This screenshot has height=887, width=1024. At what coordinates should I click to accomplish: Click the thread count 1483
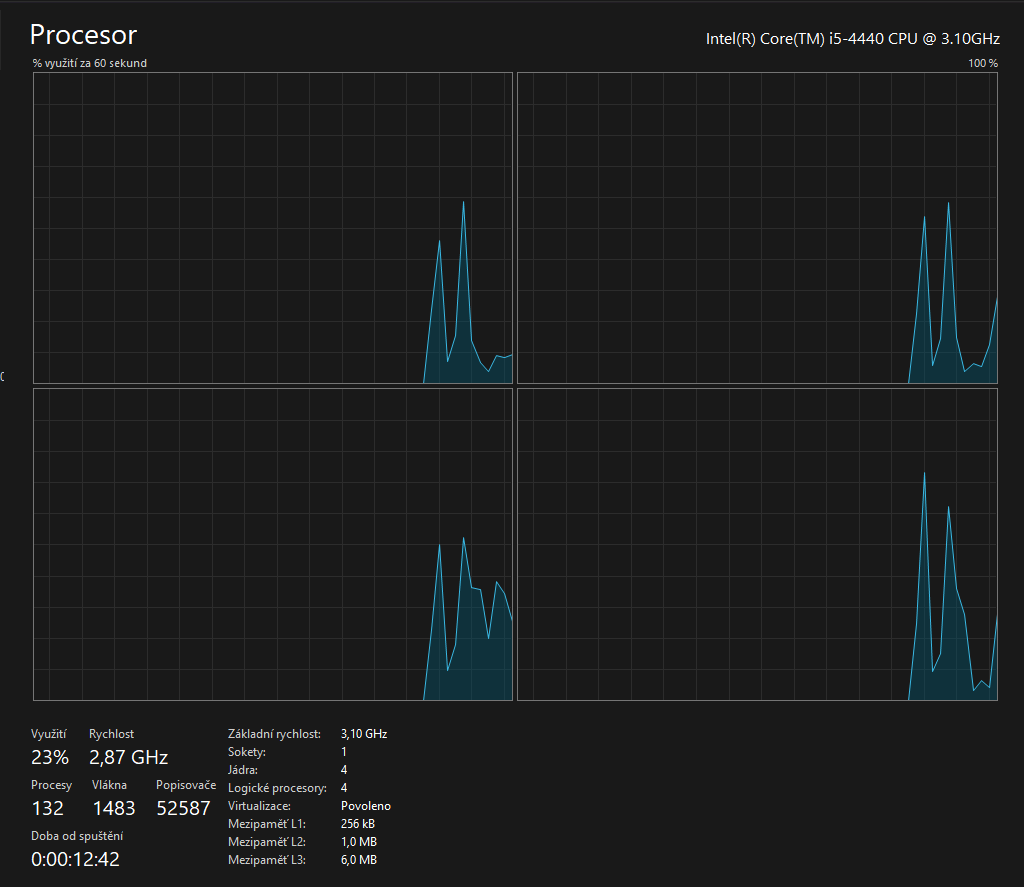[114, 808]
